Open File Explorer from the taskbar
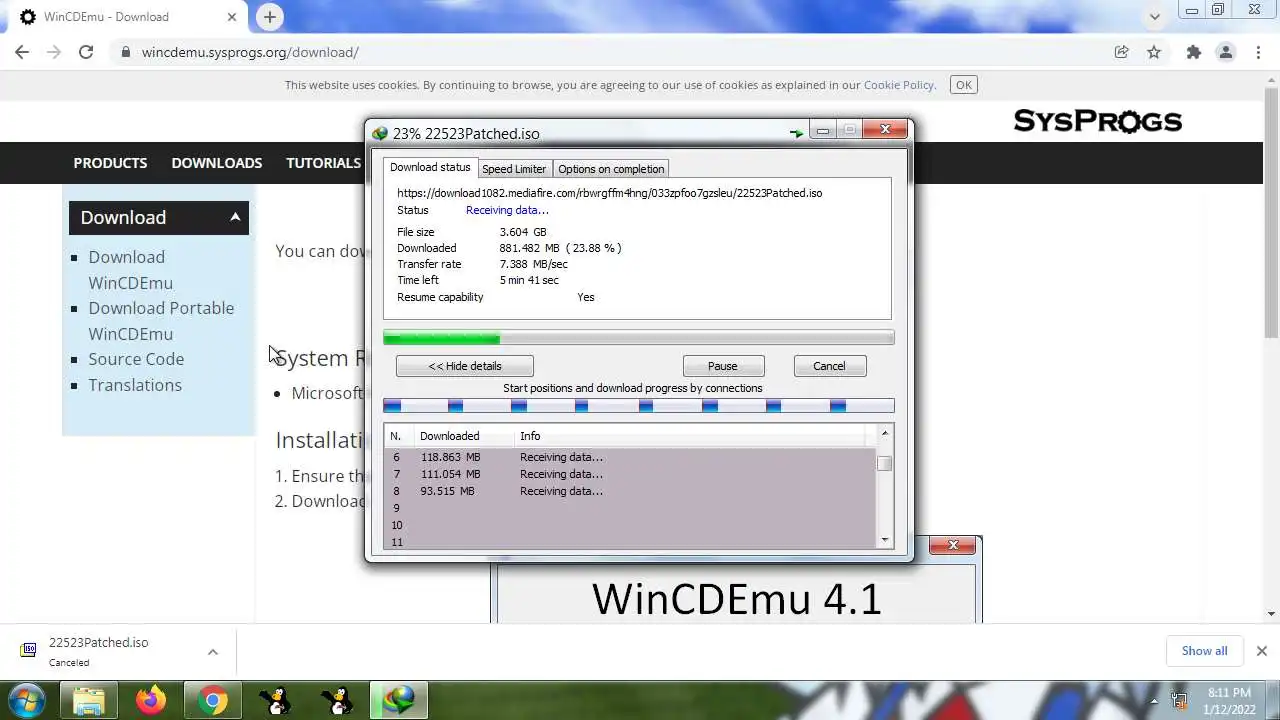1280x720 pixels. click(x=88, y=700)
